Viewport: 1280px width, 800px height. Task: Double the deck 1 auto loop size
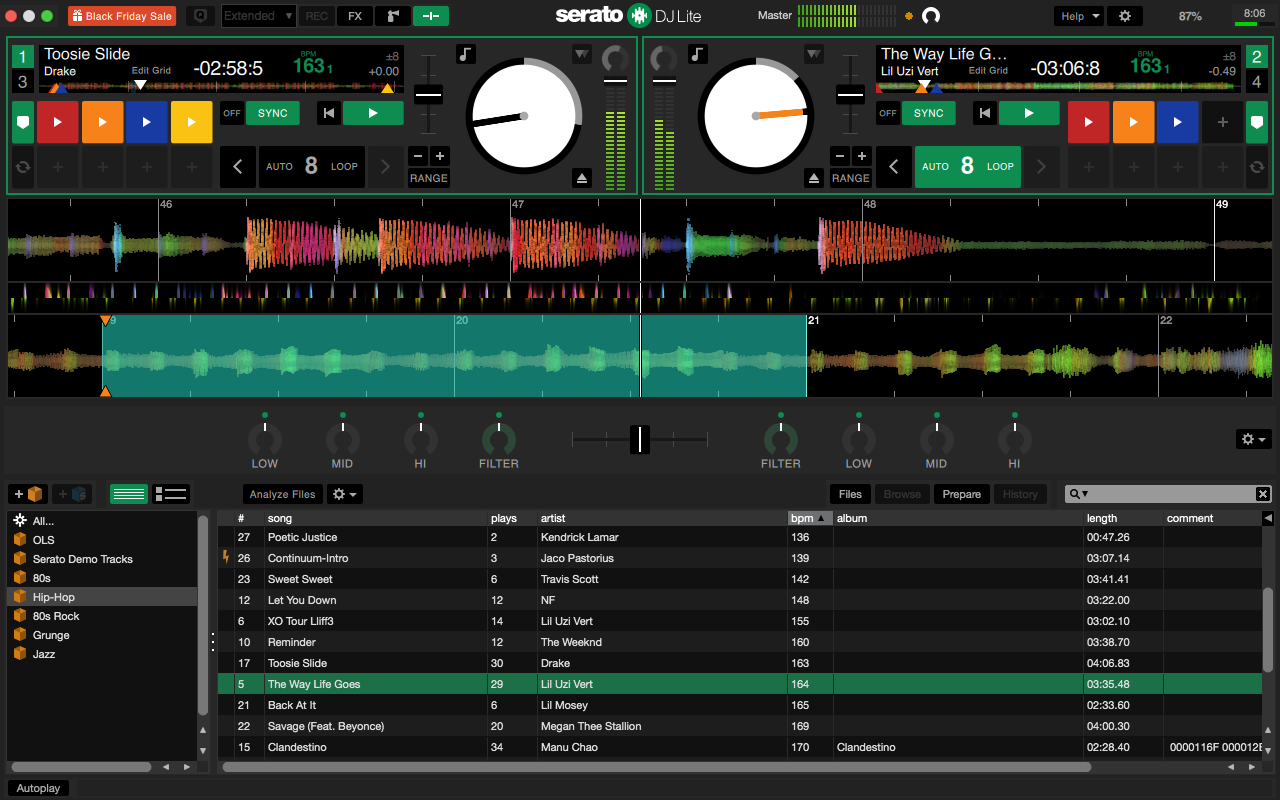(385, 167)
